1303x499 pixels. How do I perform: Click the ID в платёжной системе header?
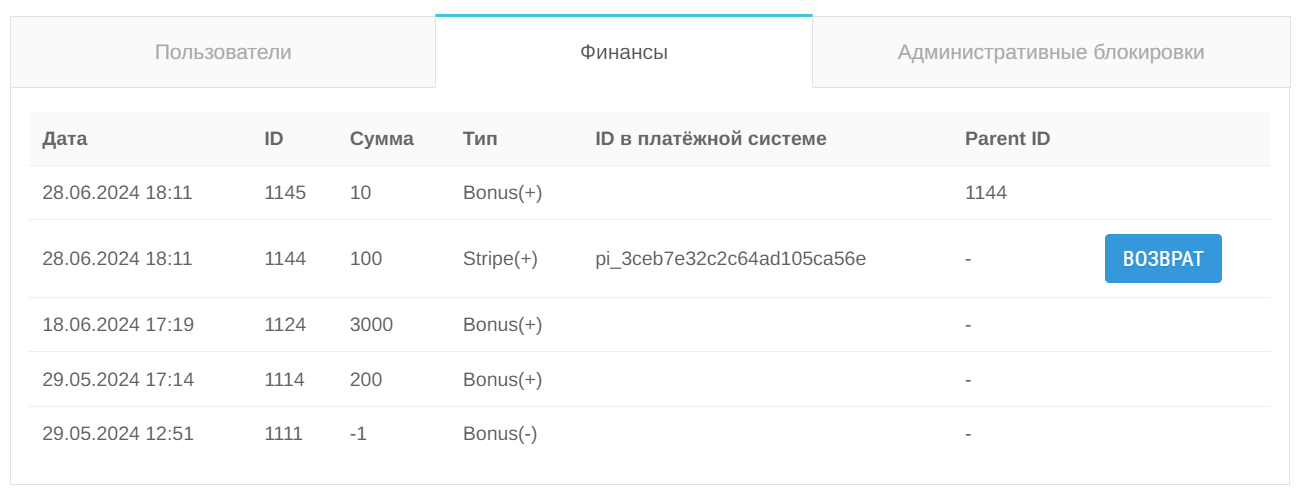tap(711, 139)
